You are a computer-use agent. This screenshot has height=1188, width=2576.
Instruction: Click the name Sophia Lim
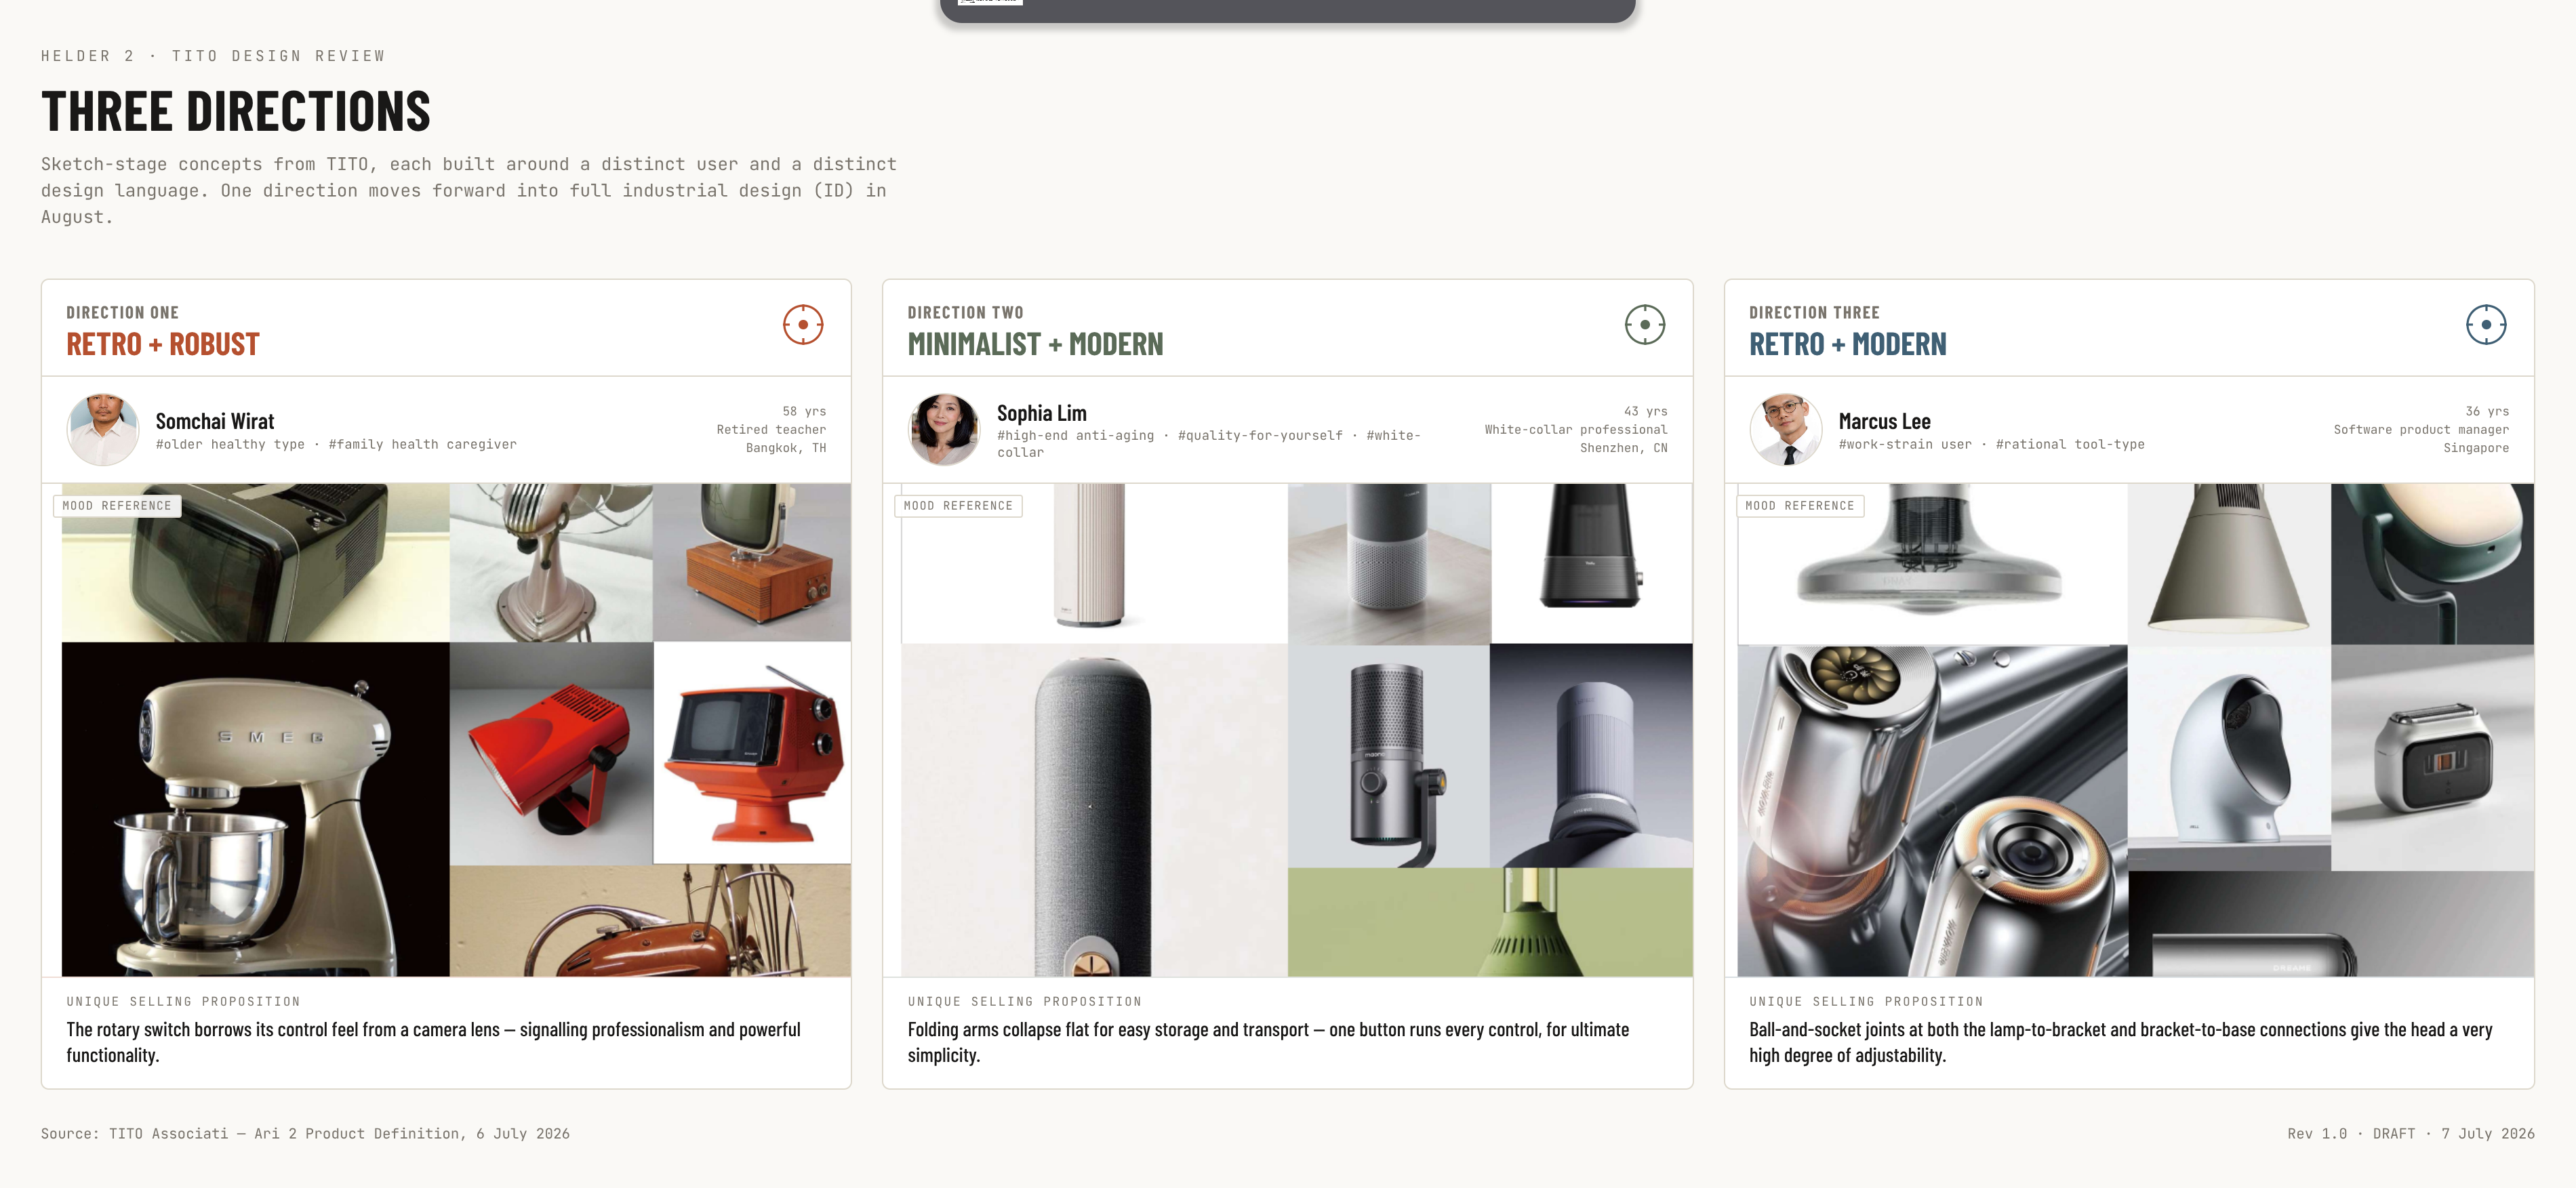coord(1041,413)
